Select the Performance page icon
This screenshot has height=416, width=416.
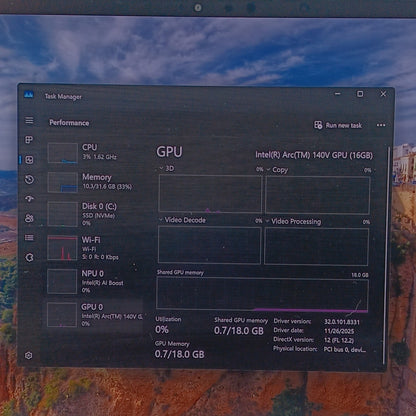[x=29, y=160]
